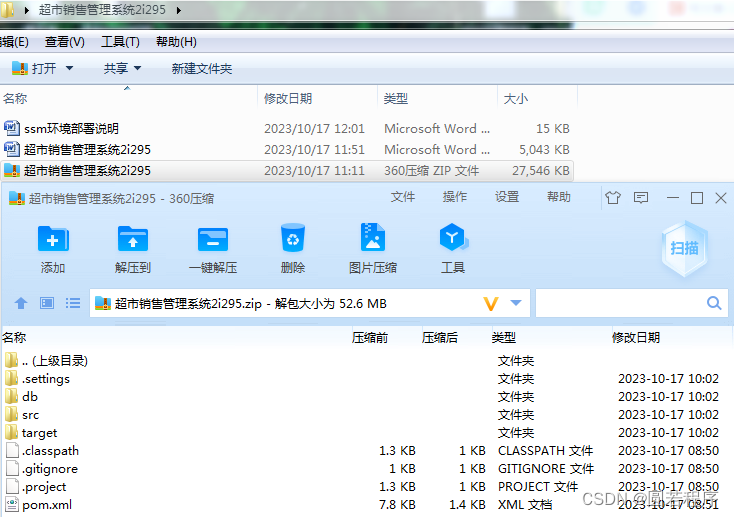Open the 查看(V) menu in Explorer
734x517 pixels.
pyautogui.click(x=65, y=42)
